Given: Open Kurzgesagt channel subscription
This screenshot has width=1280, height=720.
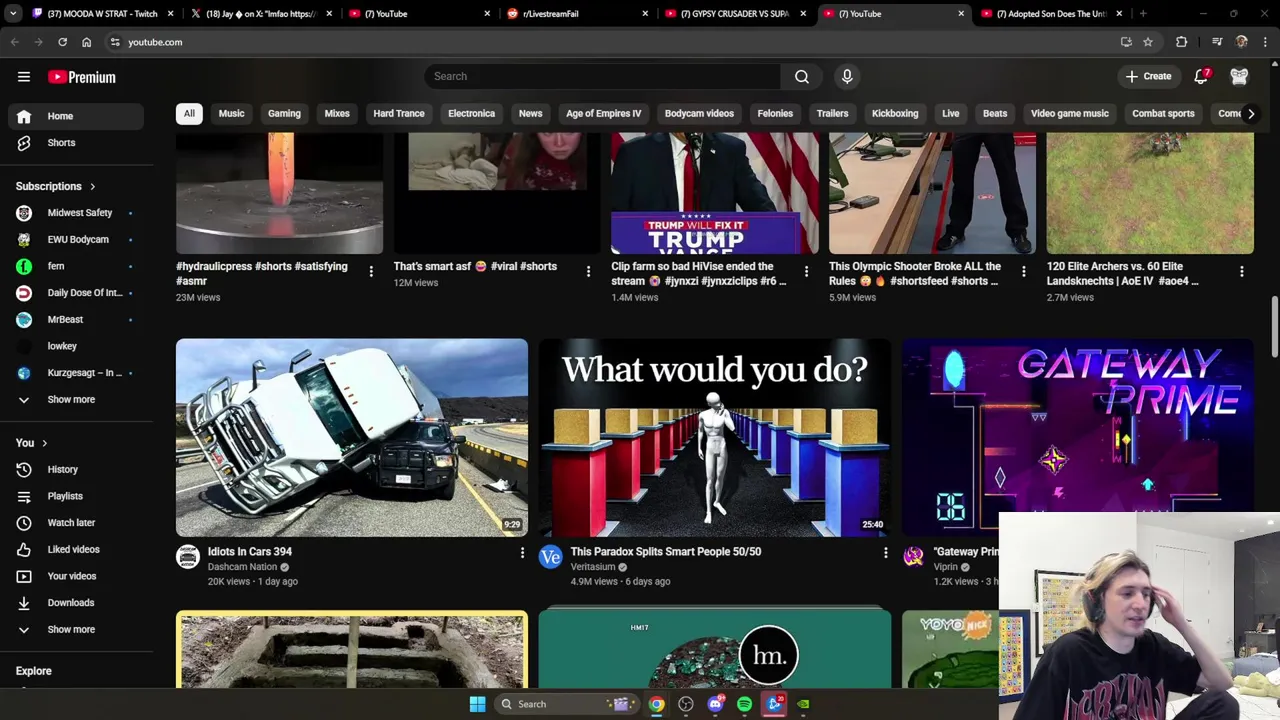Looking at the screenshot, I should [77, 373].
